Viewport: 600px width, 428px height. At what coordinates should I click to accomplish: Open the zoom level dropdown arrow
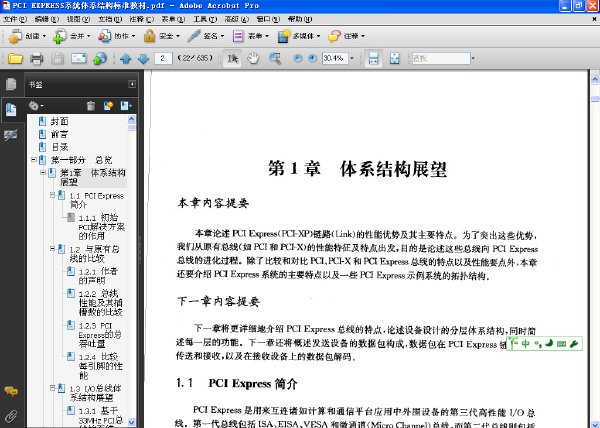click(x=352, y=58)
